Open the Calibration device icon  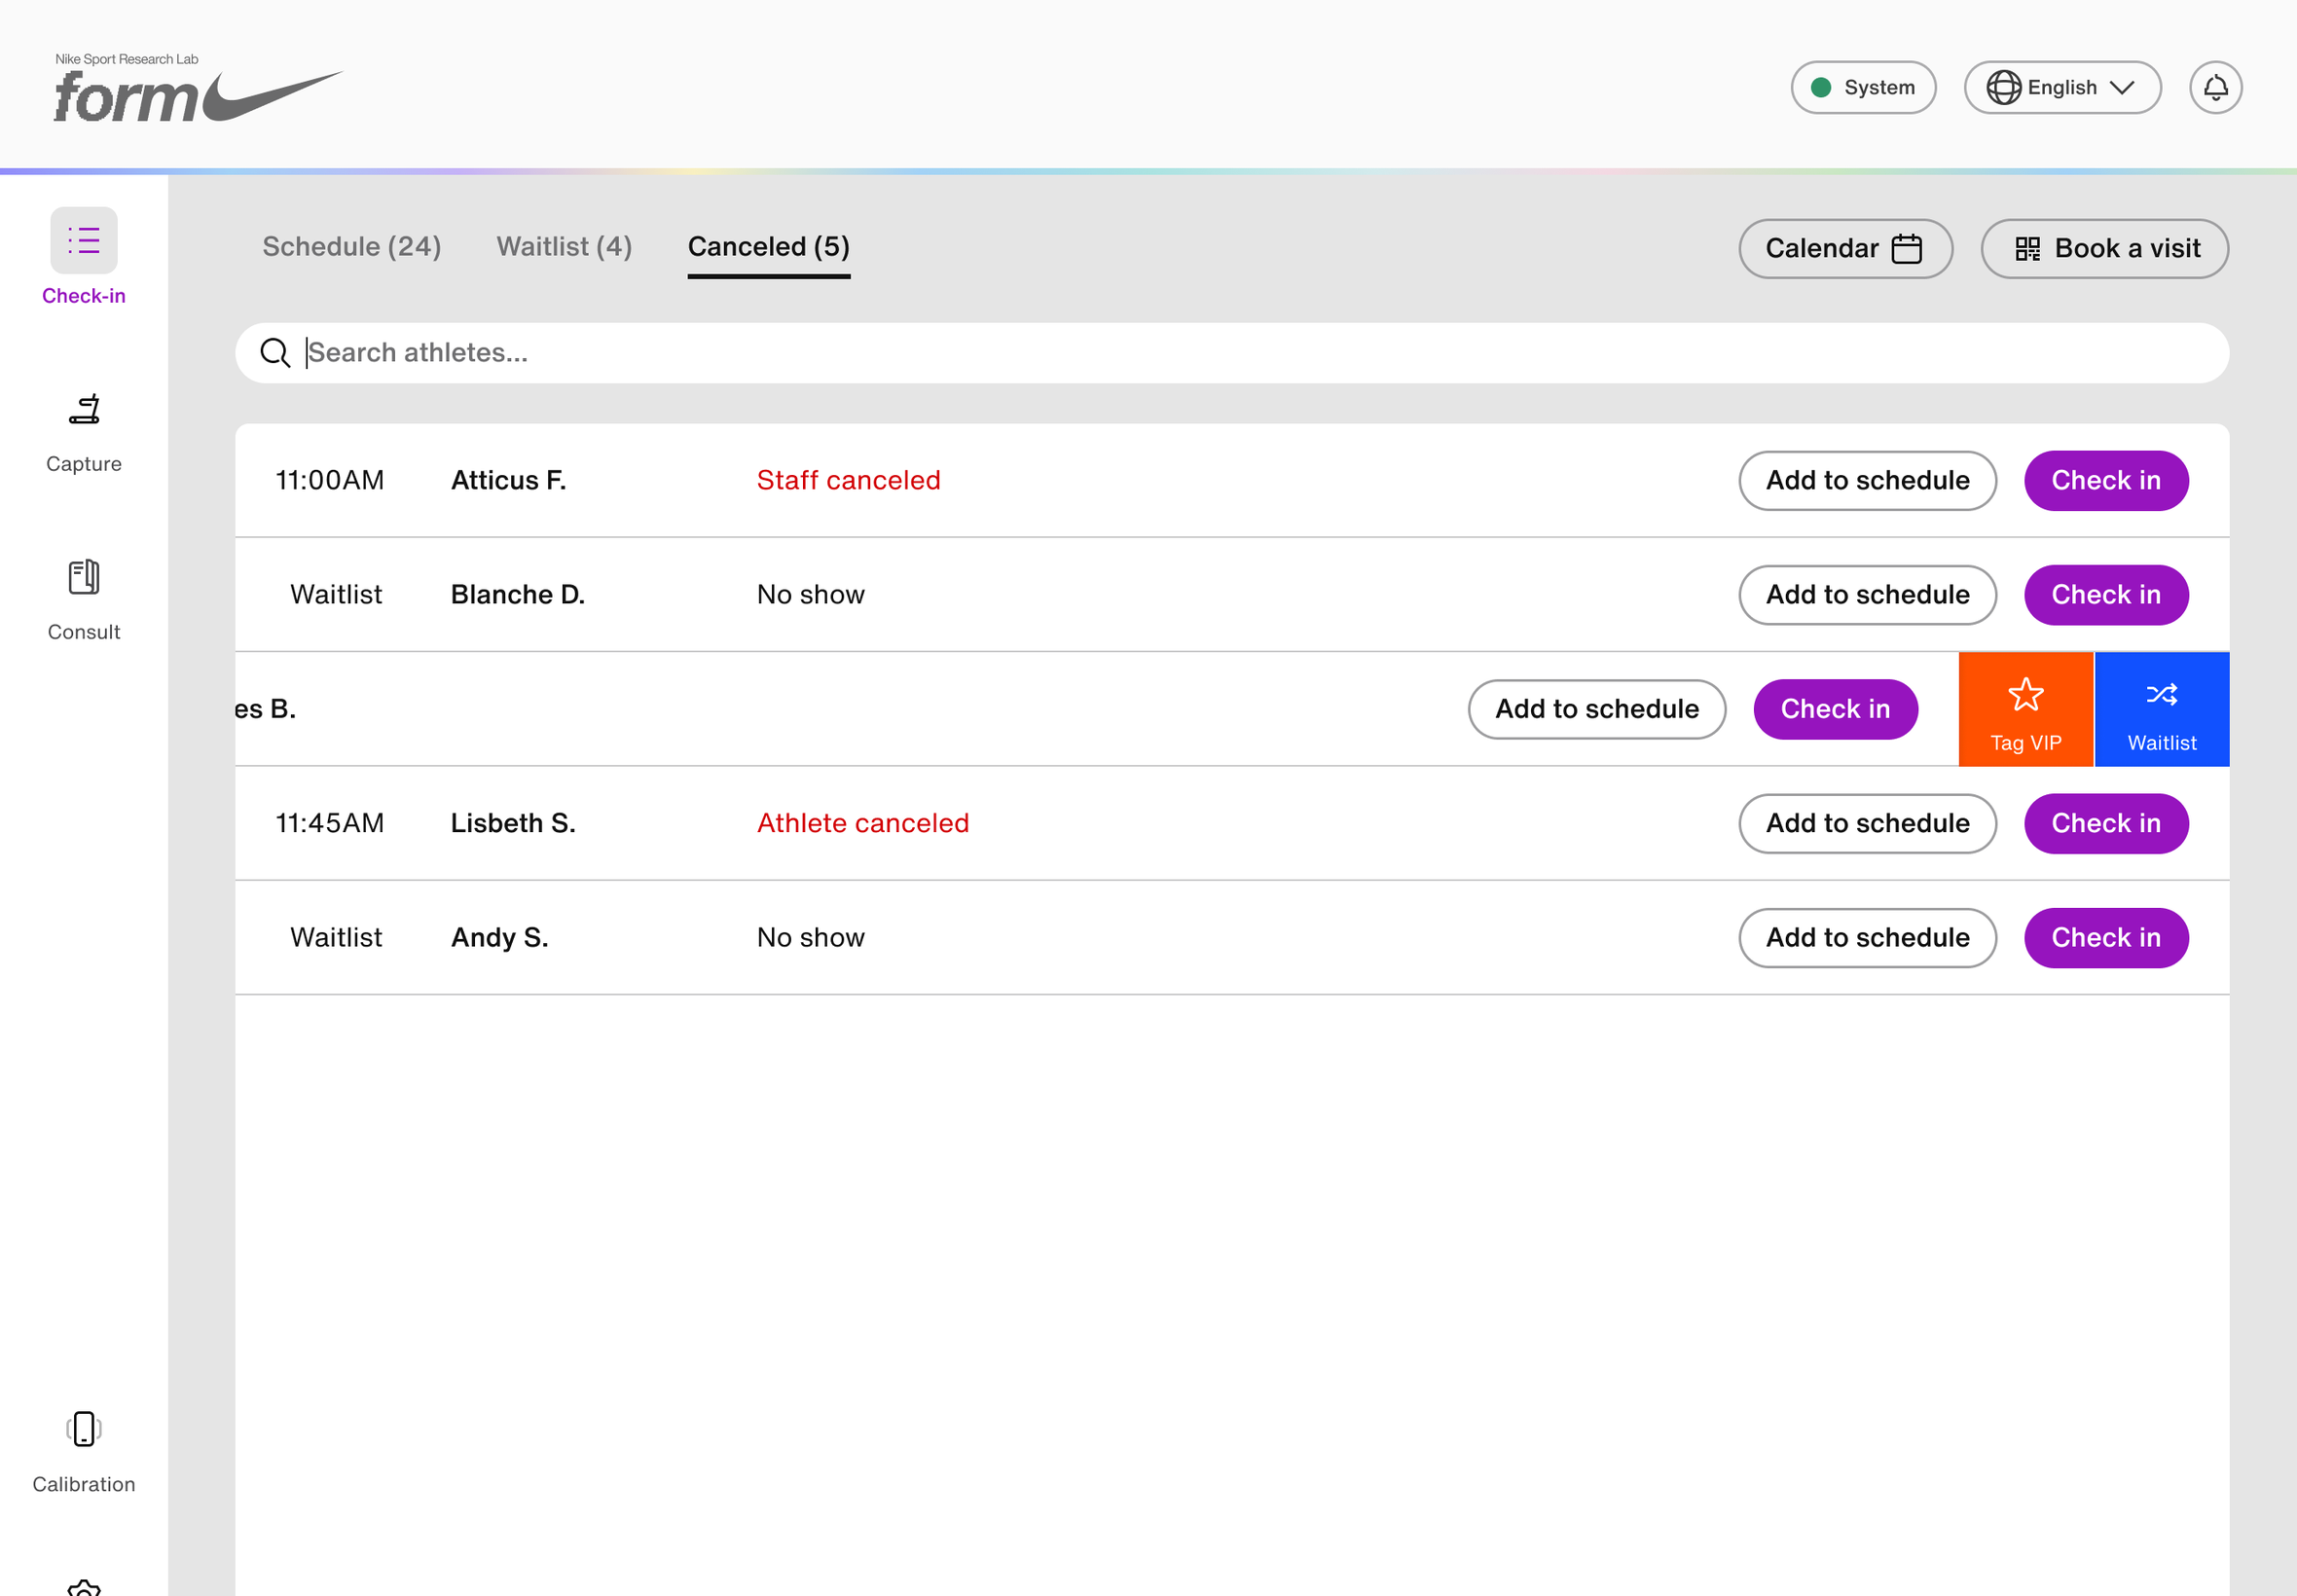coord(84,1429)
